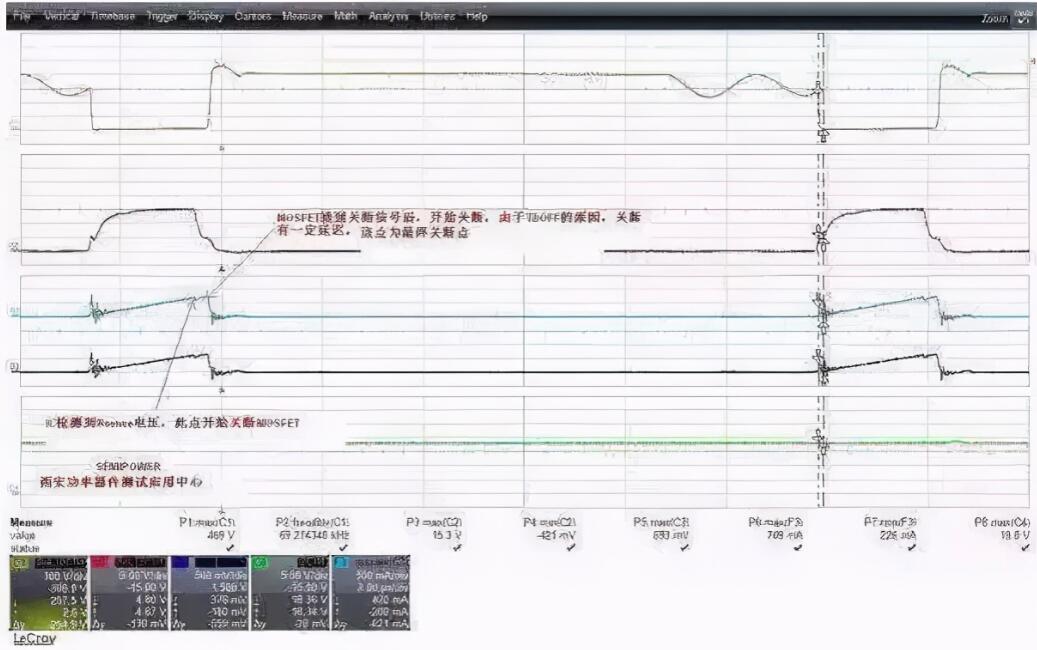Open the Cursors menu
This screenshot has width=1037, height=650.
[254, 17]
